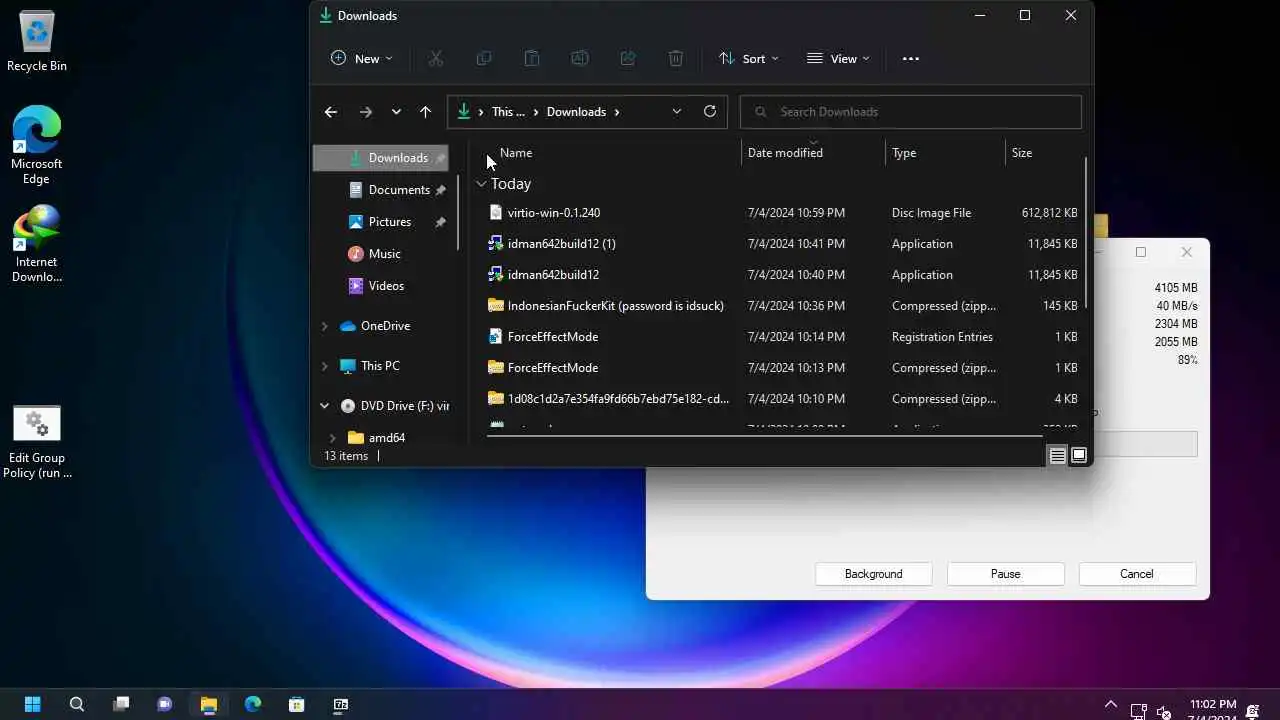Click Cancel button in download dialog
The height and width of the screenshot is (720, 1280).
pos(1137,574)
